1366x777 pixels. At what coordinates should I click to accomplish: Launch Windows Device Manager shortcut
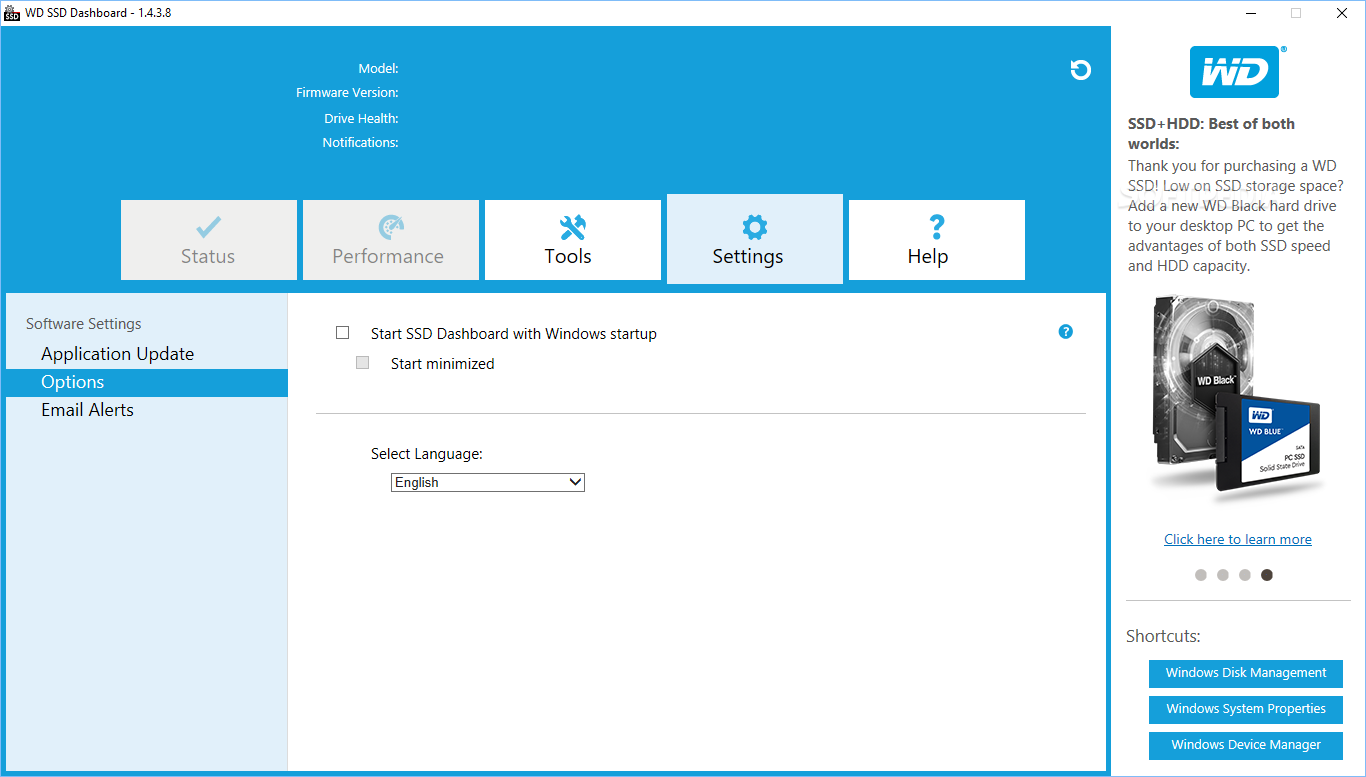[x=1246, y=745]
